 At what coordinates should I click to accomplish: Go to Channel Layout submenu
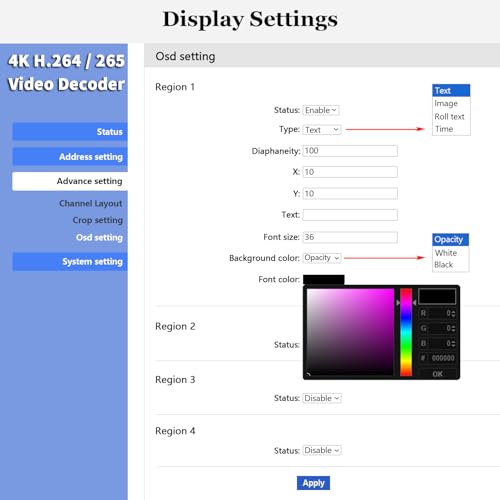tap(91, 203)
